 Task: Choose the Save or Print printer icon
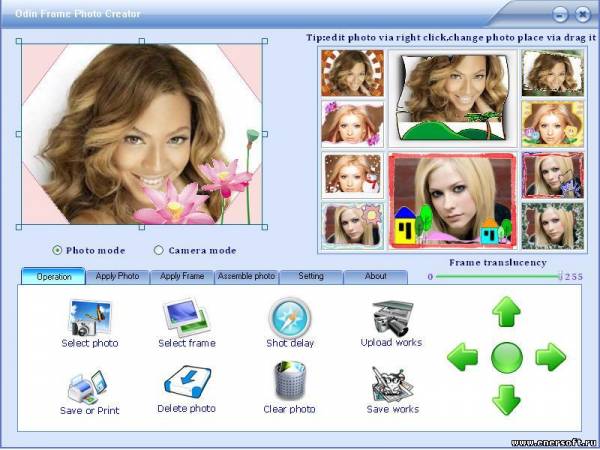(88, 387)
